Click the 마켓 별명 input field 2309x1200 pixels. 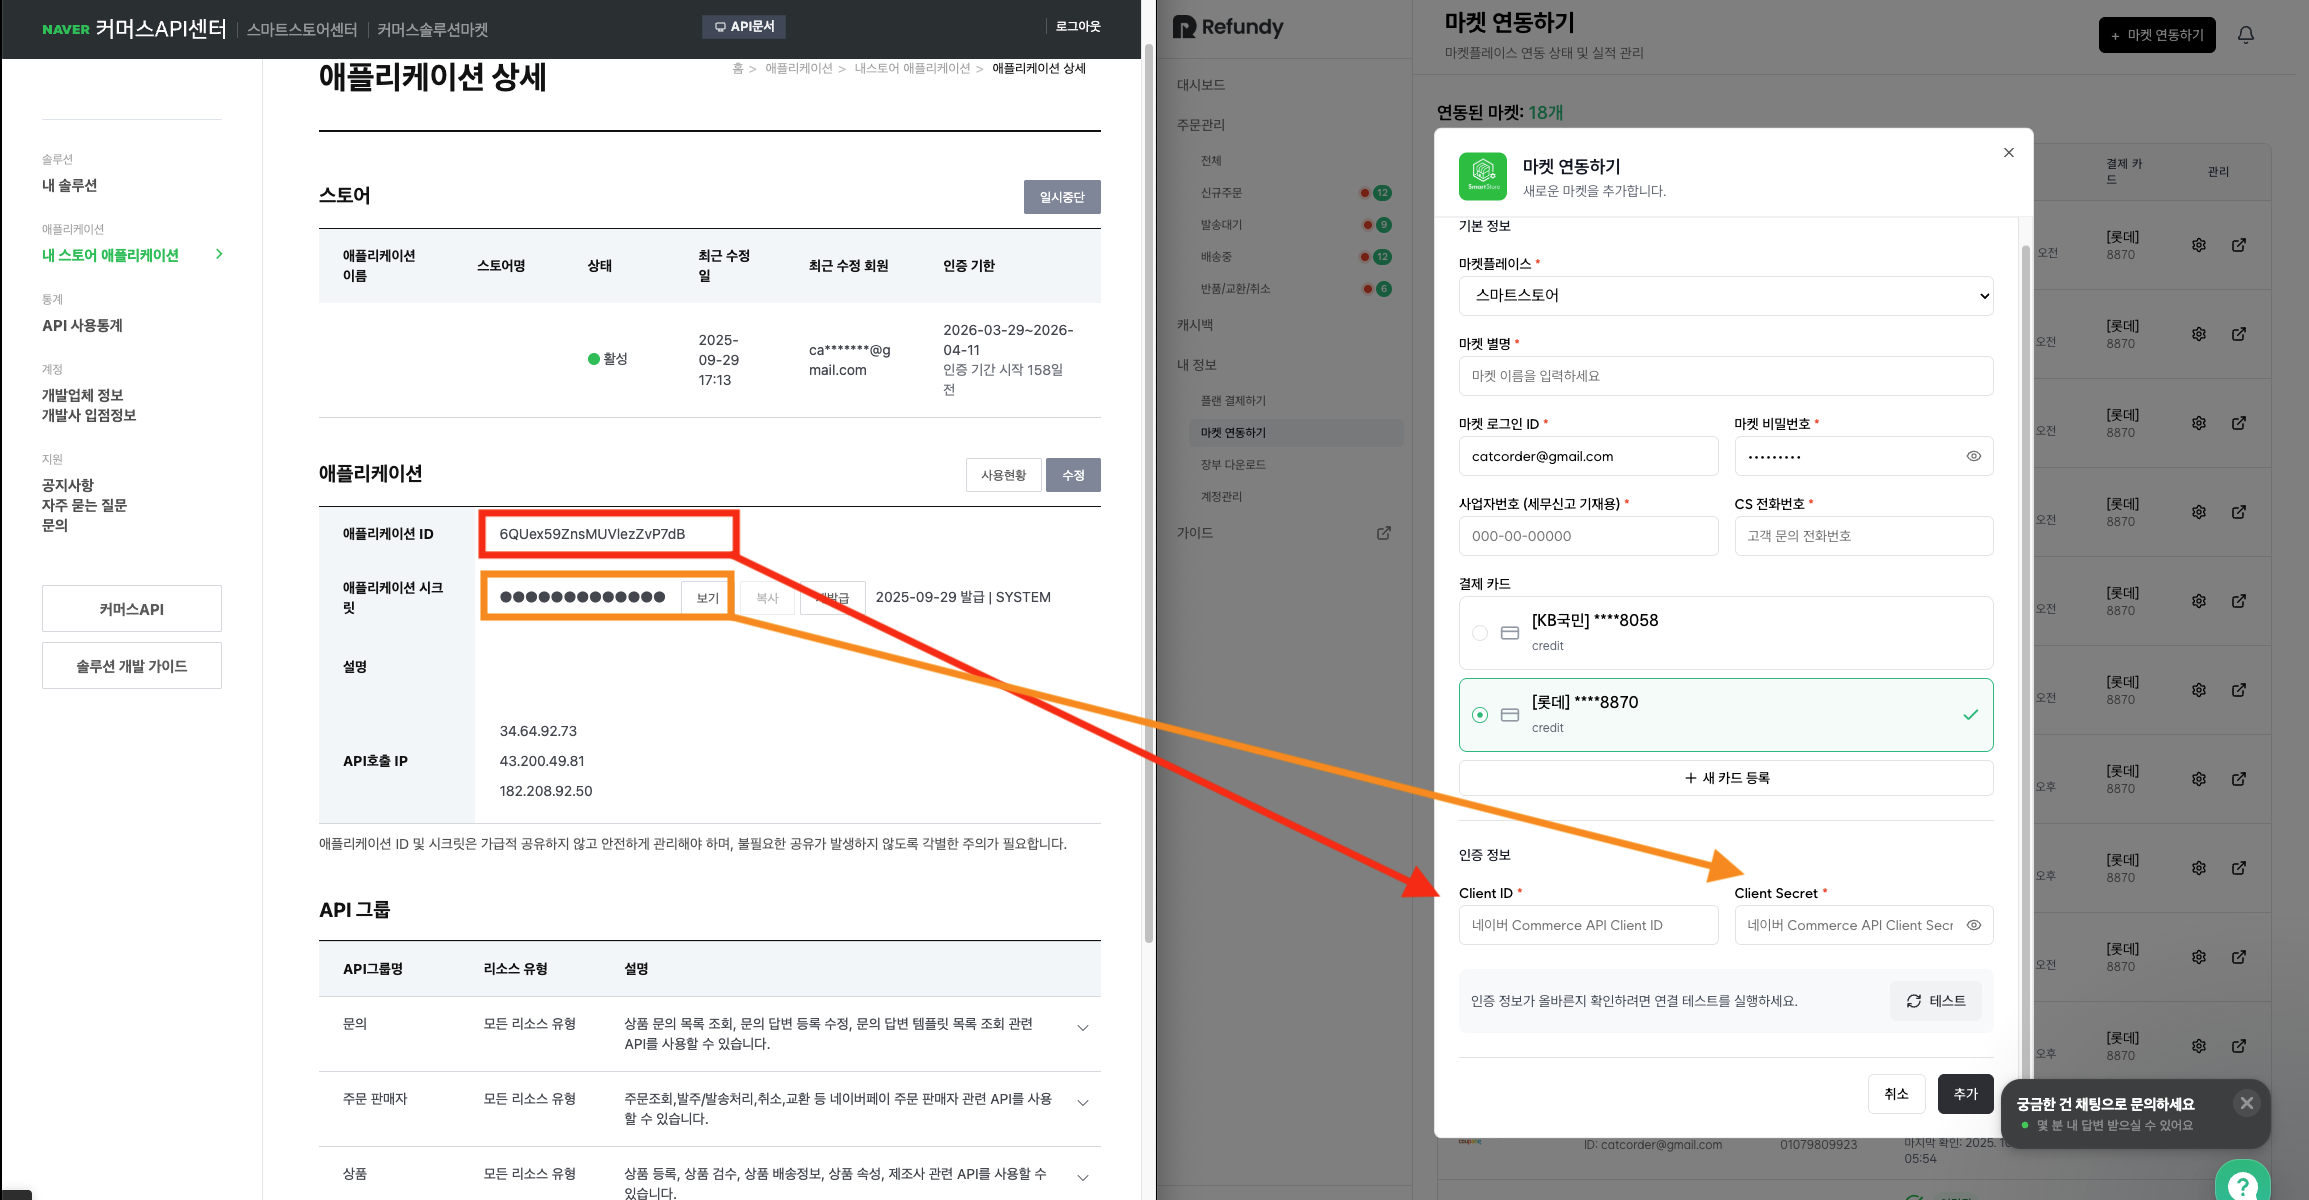(x=1726, y=376)
